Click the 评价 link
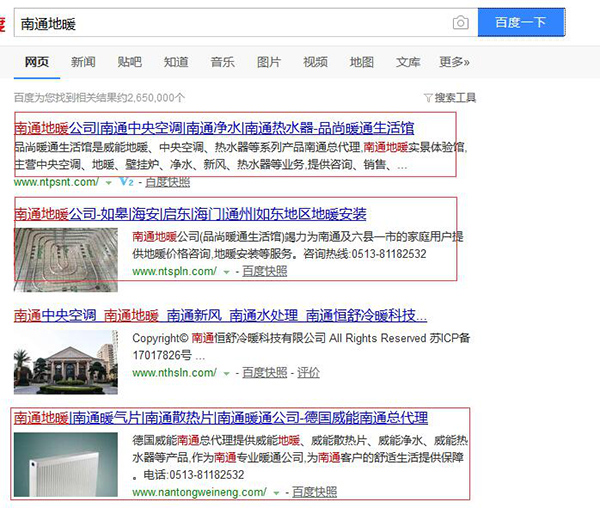The width and height of the screenshot is (600, 508). pos(308,373)
